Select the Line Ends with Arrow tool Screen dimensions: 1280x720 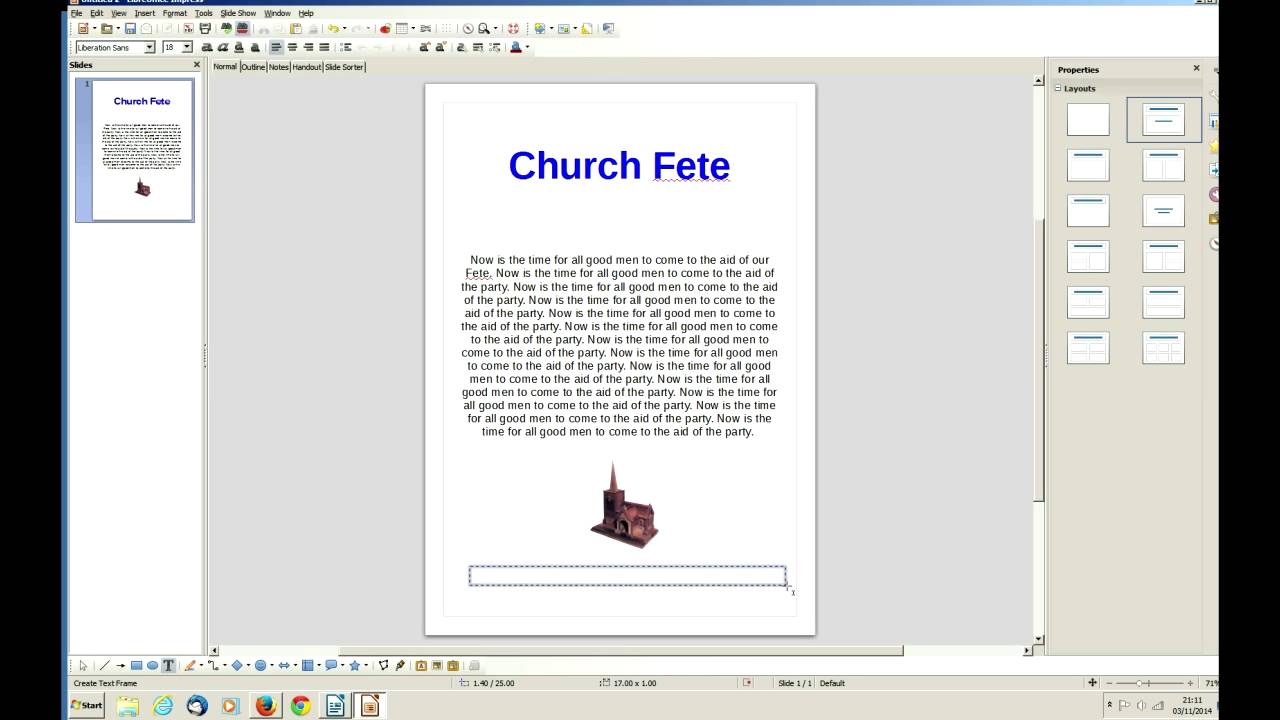[120, 665]
